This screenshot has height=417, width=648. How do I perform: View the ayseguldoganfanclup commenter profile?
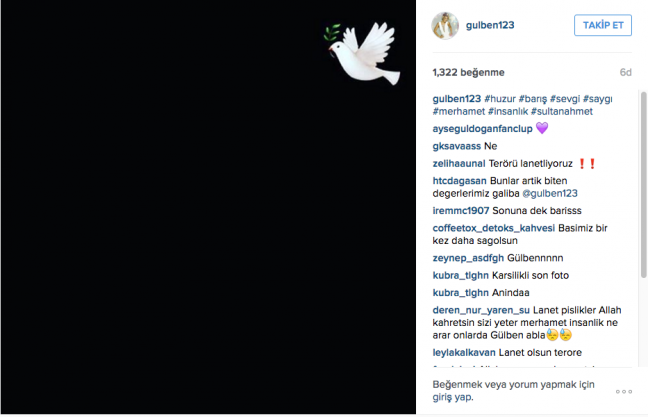[x=482, y=129]
